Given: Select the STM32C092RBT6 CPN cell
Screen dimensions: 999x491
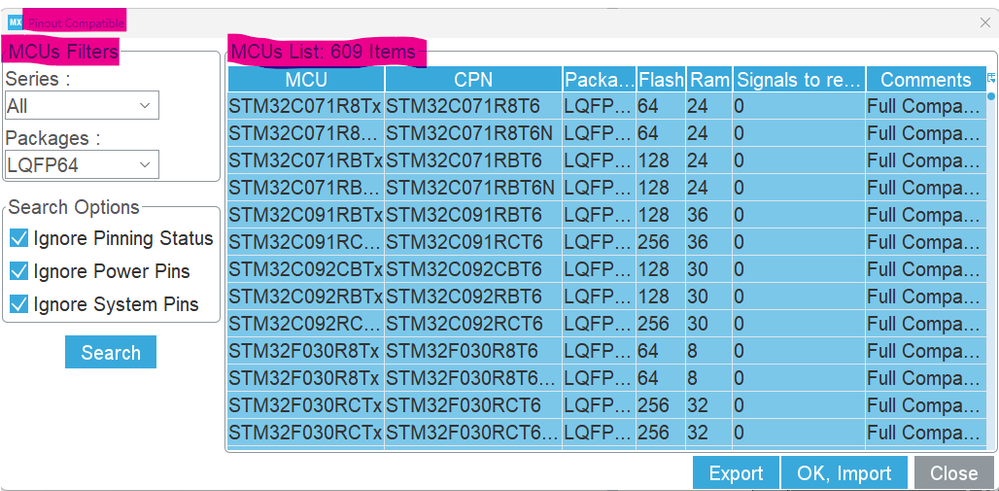Looking at the screenshot, I should (x=473, y=296).
